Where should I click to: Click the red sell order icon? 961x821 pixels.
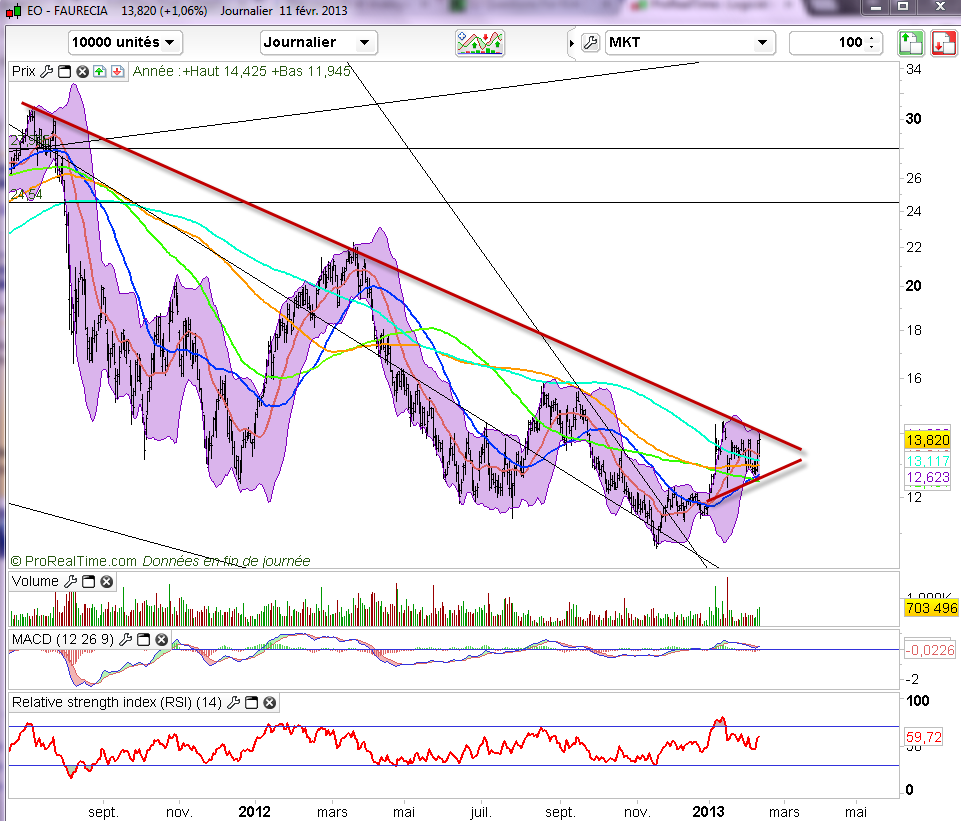(943, 44)
